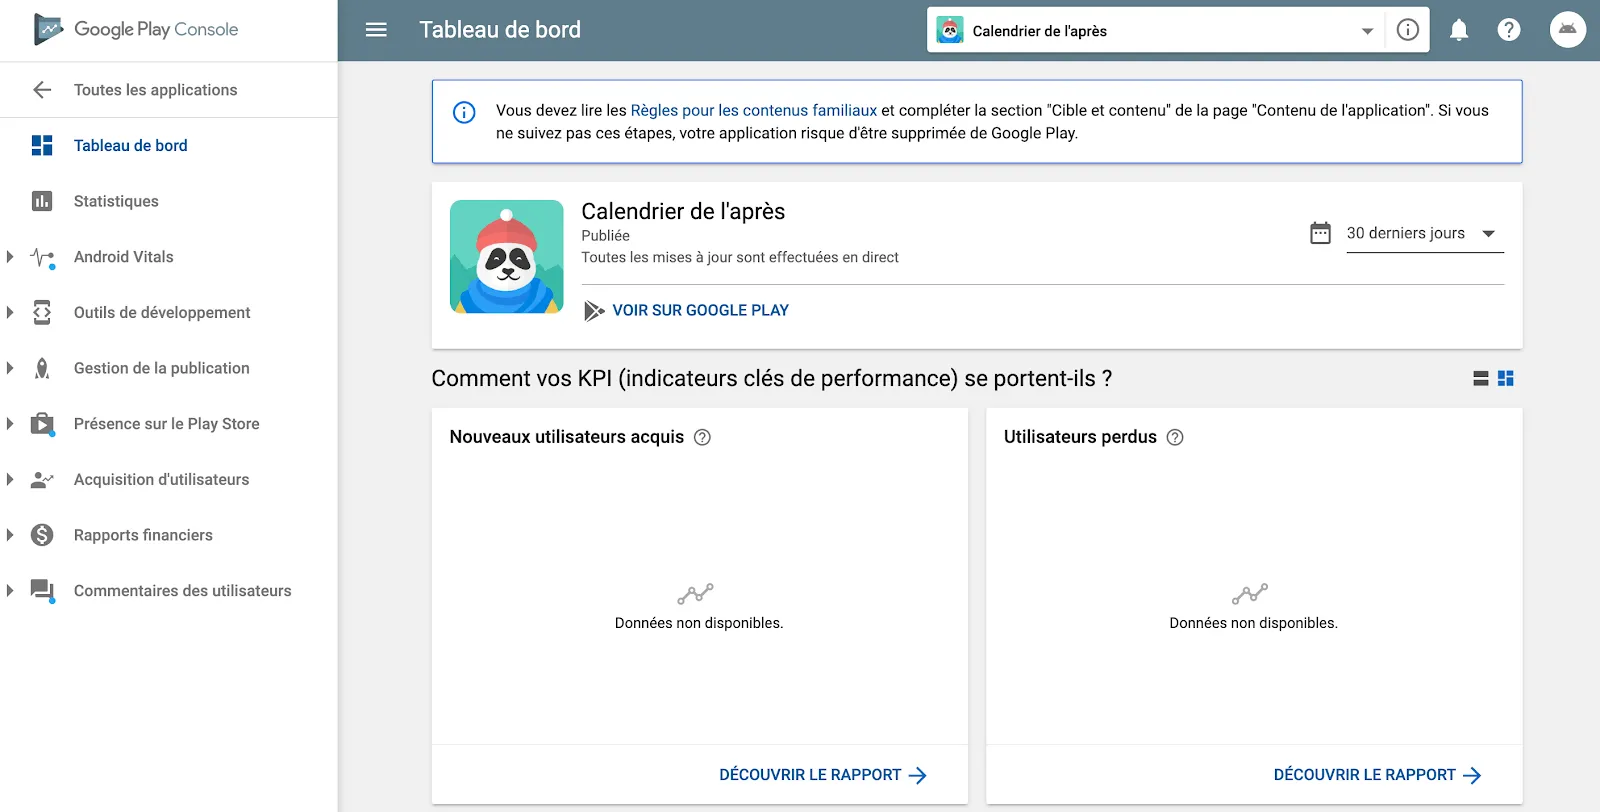Switch KPI view to list layout
This screenshot has height=812, width=1600.
pos(1481,379)
